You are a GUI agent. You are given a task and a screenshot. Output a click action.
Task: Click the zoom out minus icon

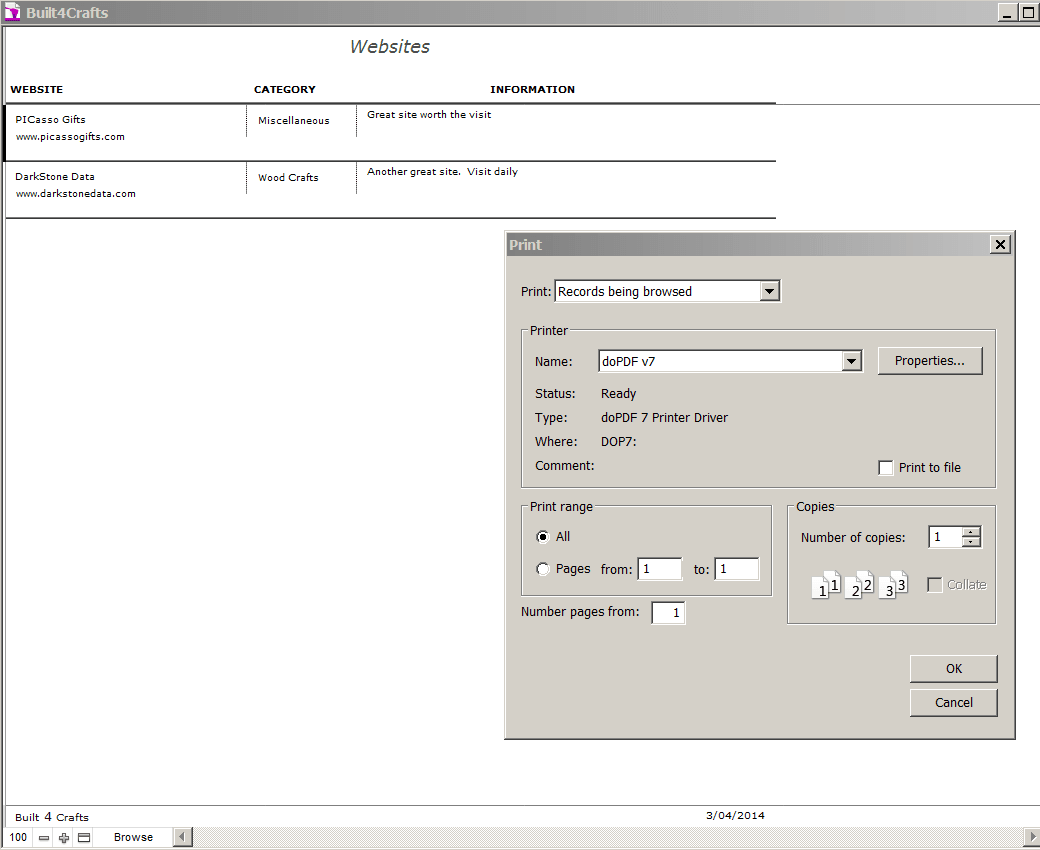tap(44, 838)
